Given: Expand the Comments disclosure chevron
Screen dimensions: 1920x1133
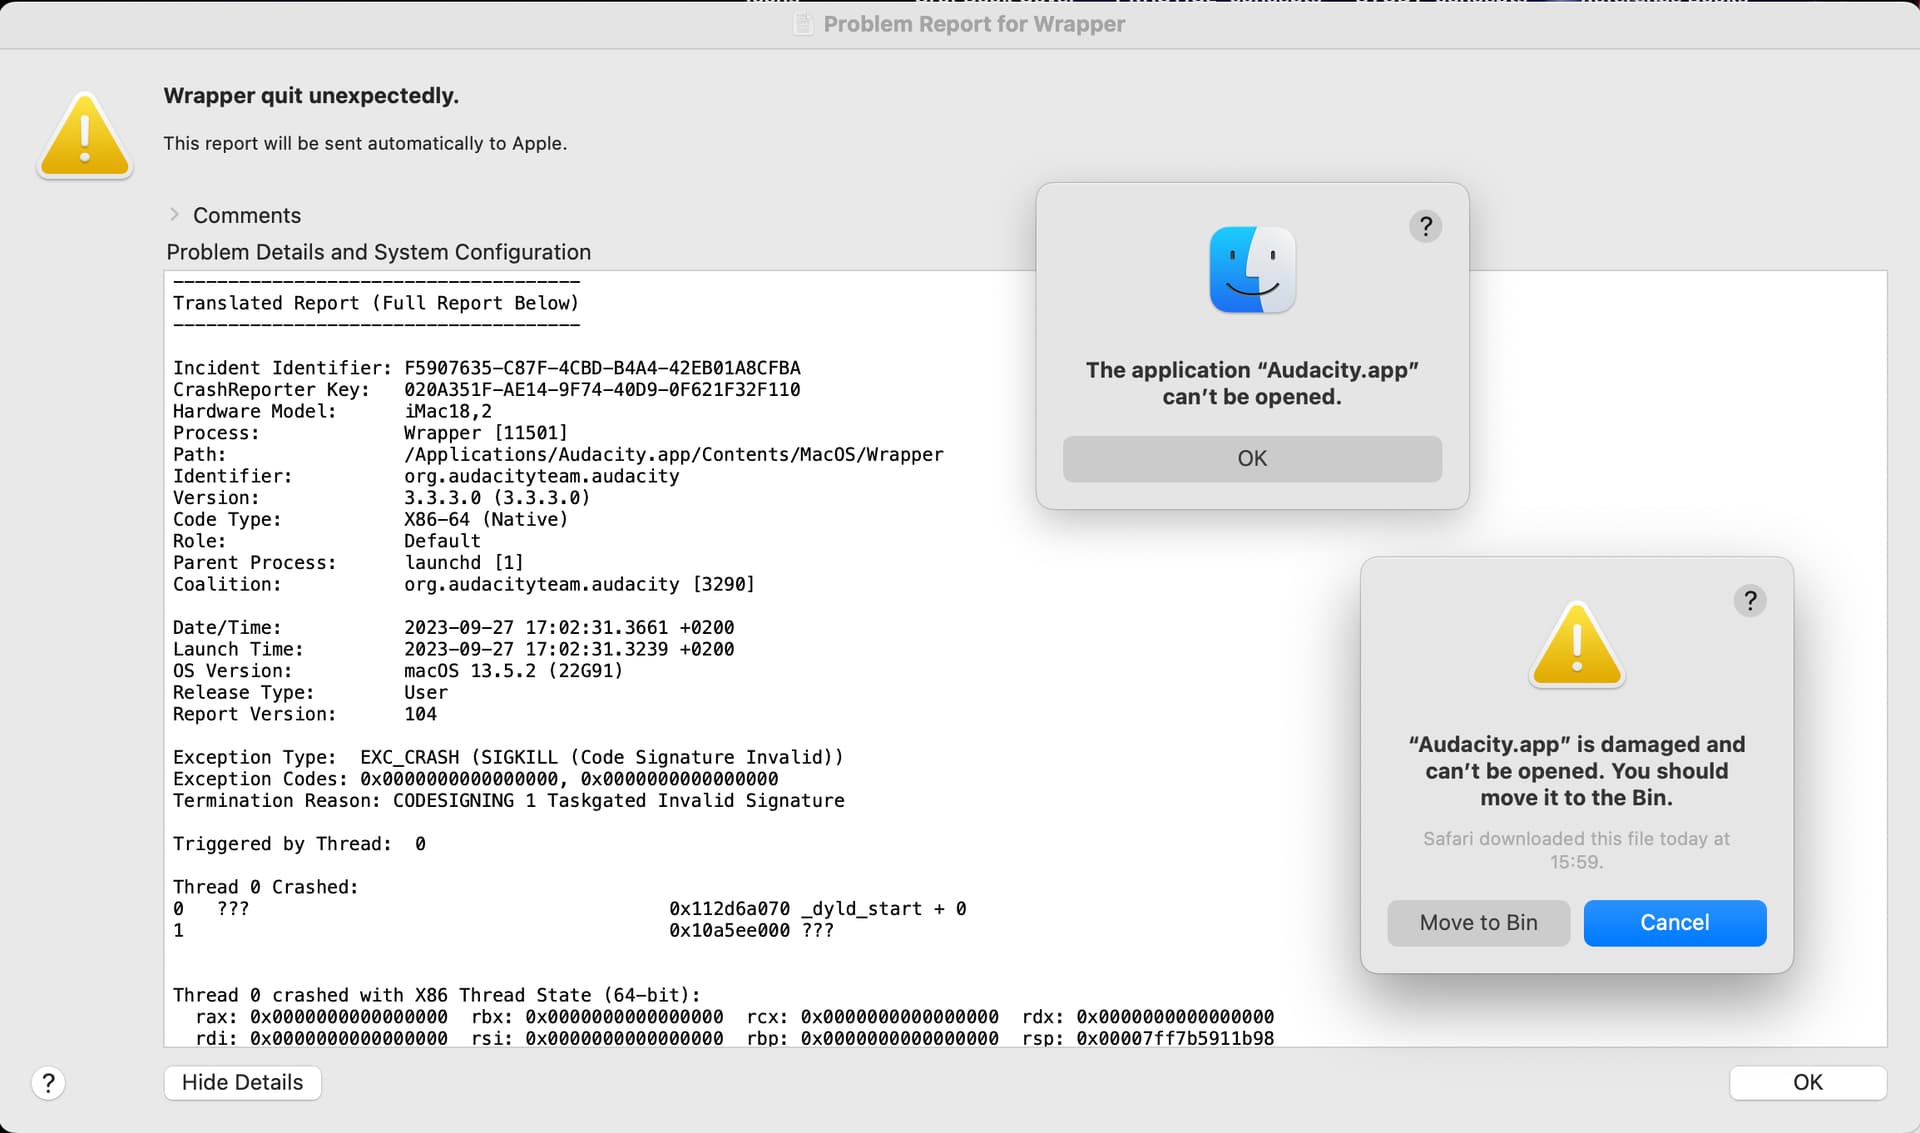Looking at the screenshot, I should coord(174,215).
